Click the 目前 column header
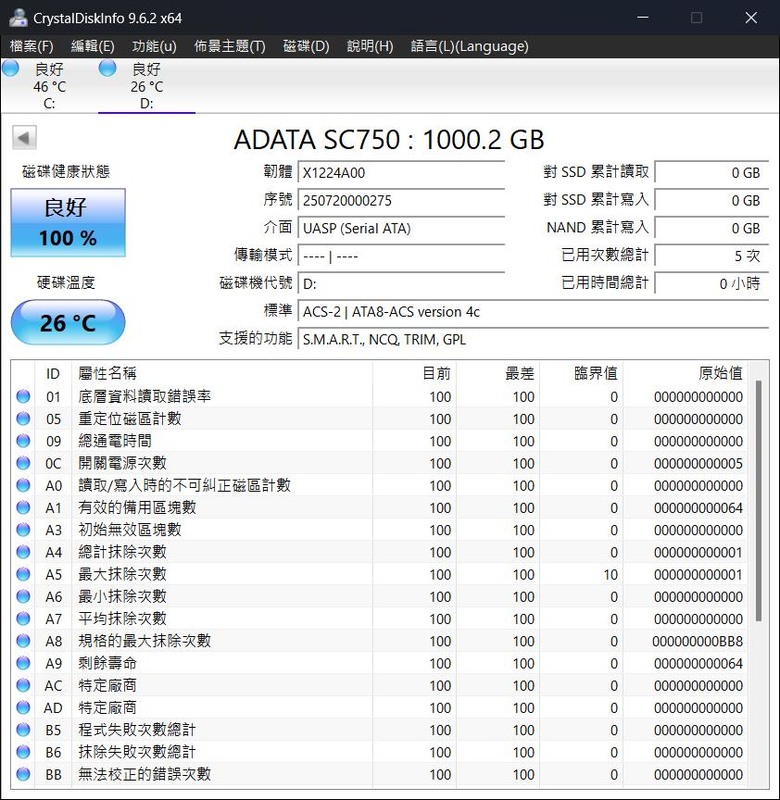The height and width of the screenshot is (800, 780). tap(414, 373)
